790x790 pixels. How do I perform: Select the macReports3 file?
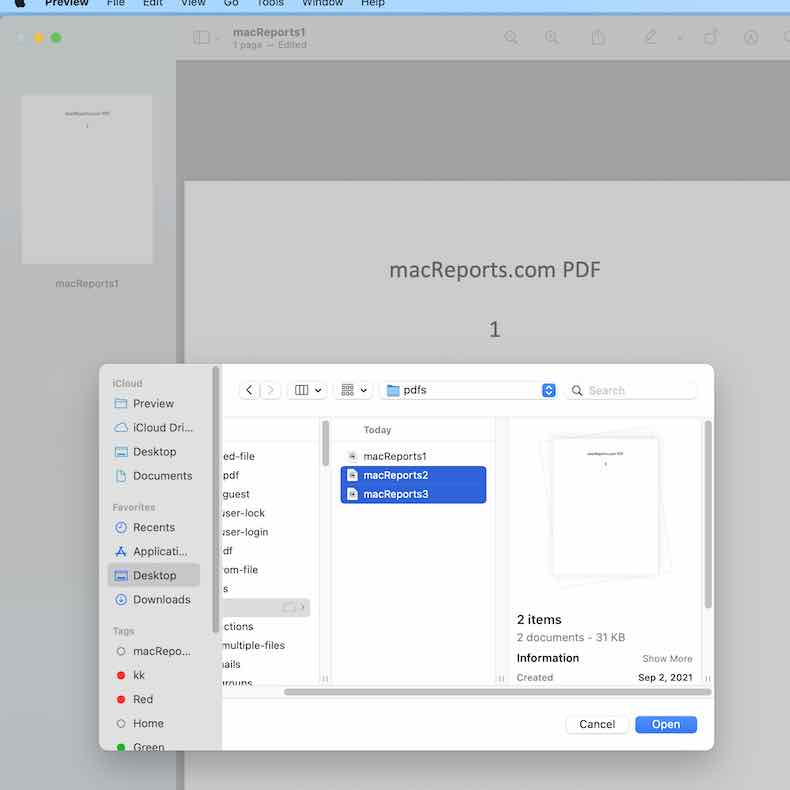click(x=413, y=494)
